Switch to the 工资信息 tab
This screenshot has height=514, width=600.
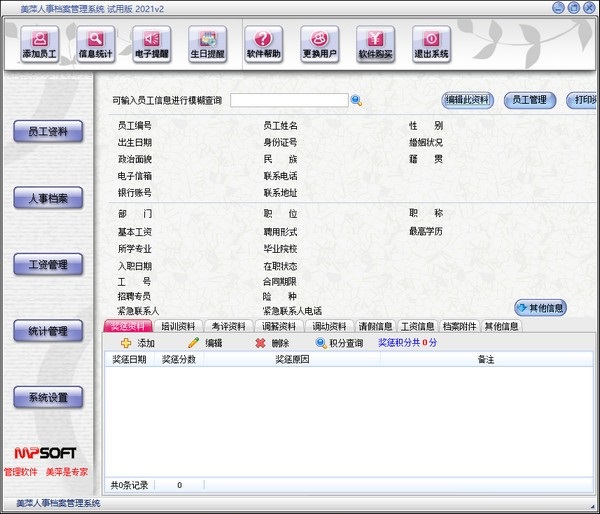417,326
